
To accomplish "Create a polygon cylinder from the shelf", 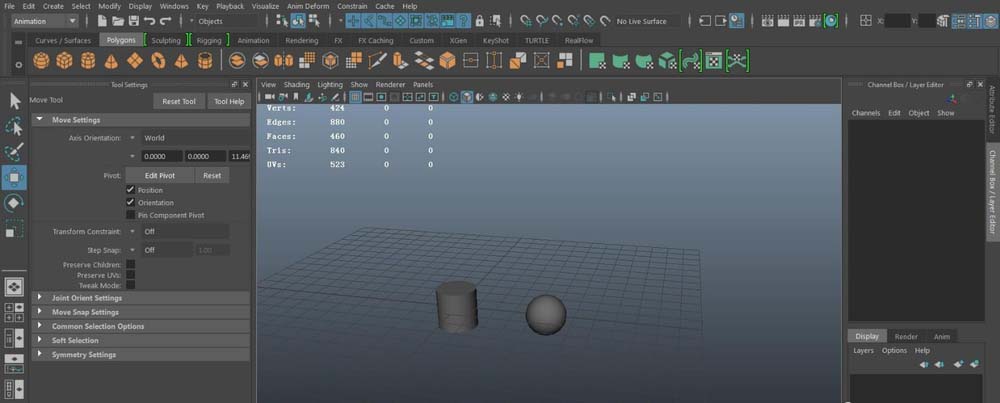I will click(88, 61).
